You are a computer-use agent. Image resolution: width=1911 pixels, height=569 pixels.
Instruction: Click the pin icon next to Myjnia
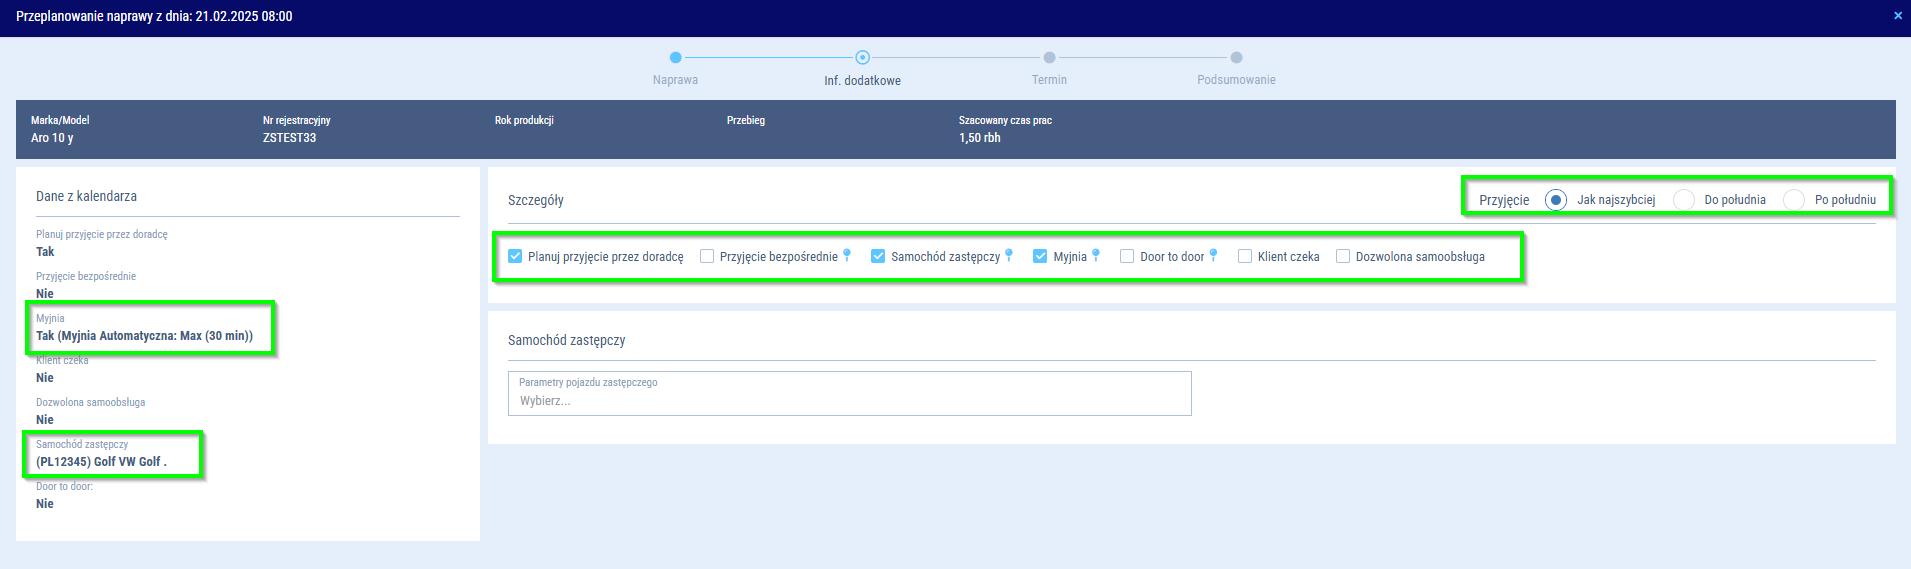pyautogui.click(x=1096, y=255)
